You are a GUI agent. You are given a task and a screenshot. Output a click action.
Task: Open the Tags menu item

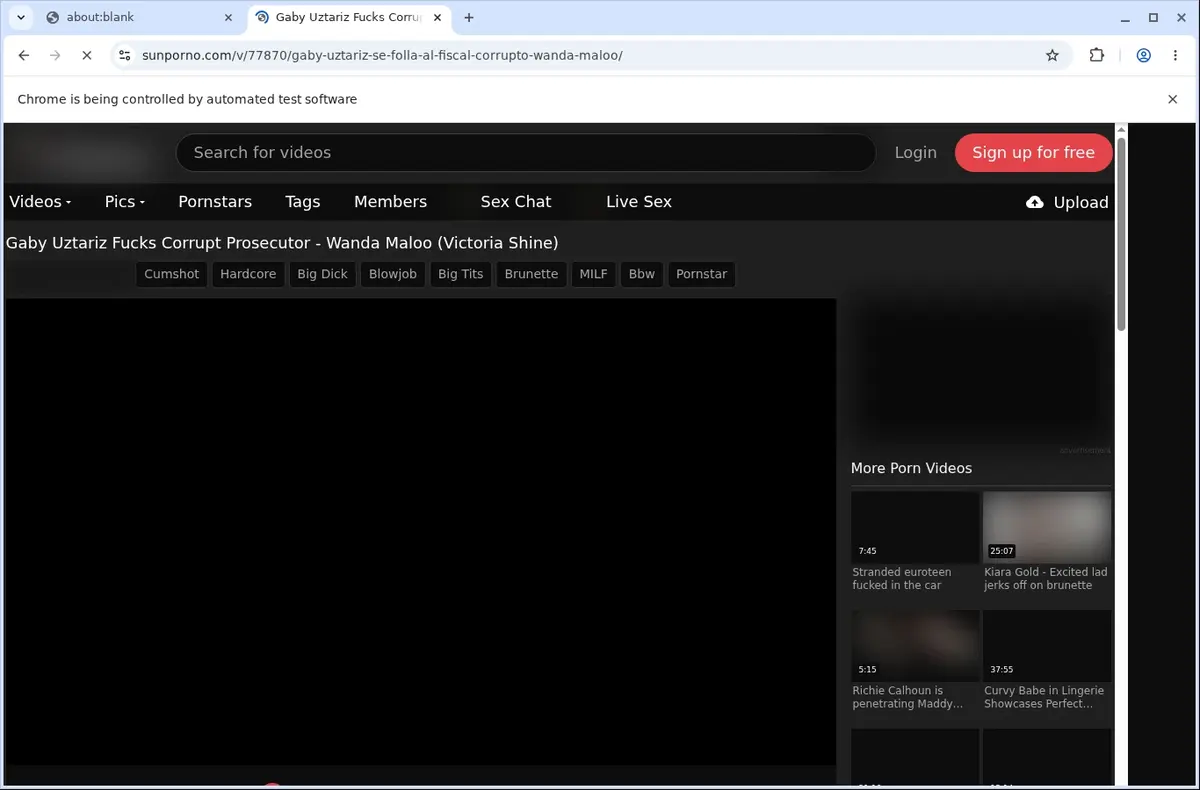(302, 202)
